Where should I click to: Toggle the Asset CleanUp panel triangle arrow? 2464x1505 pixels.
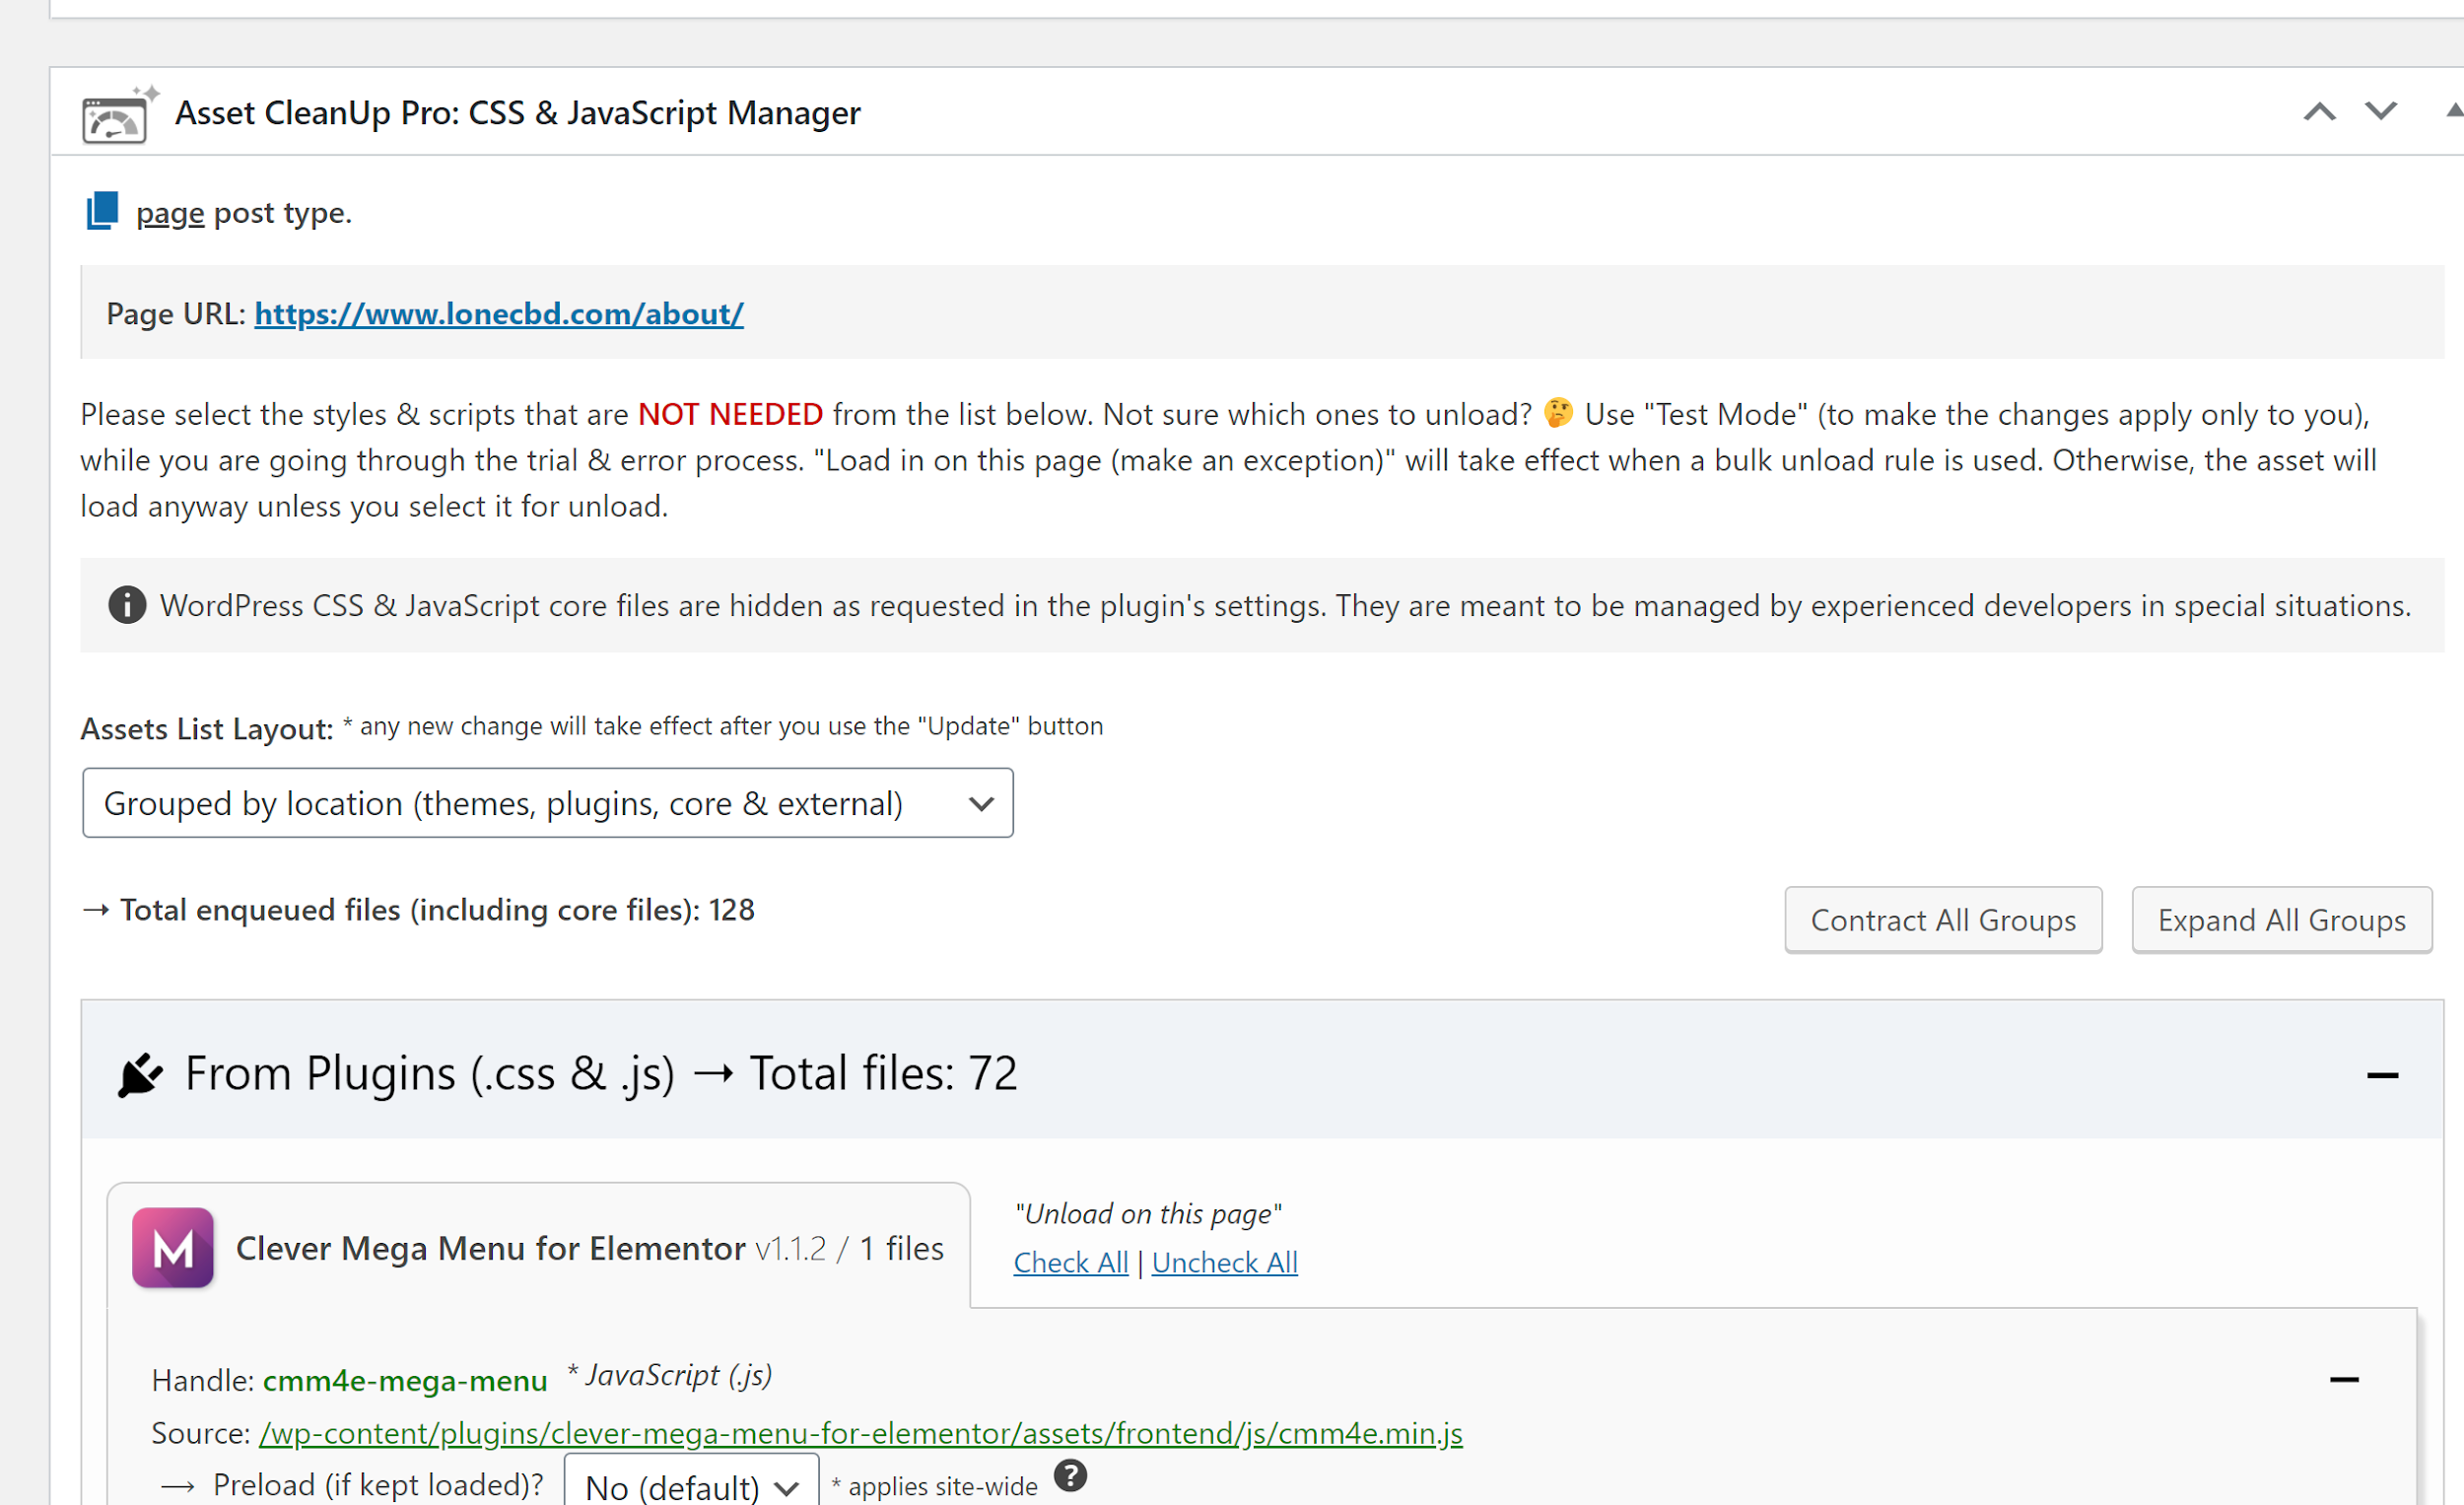point(2453,110)
